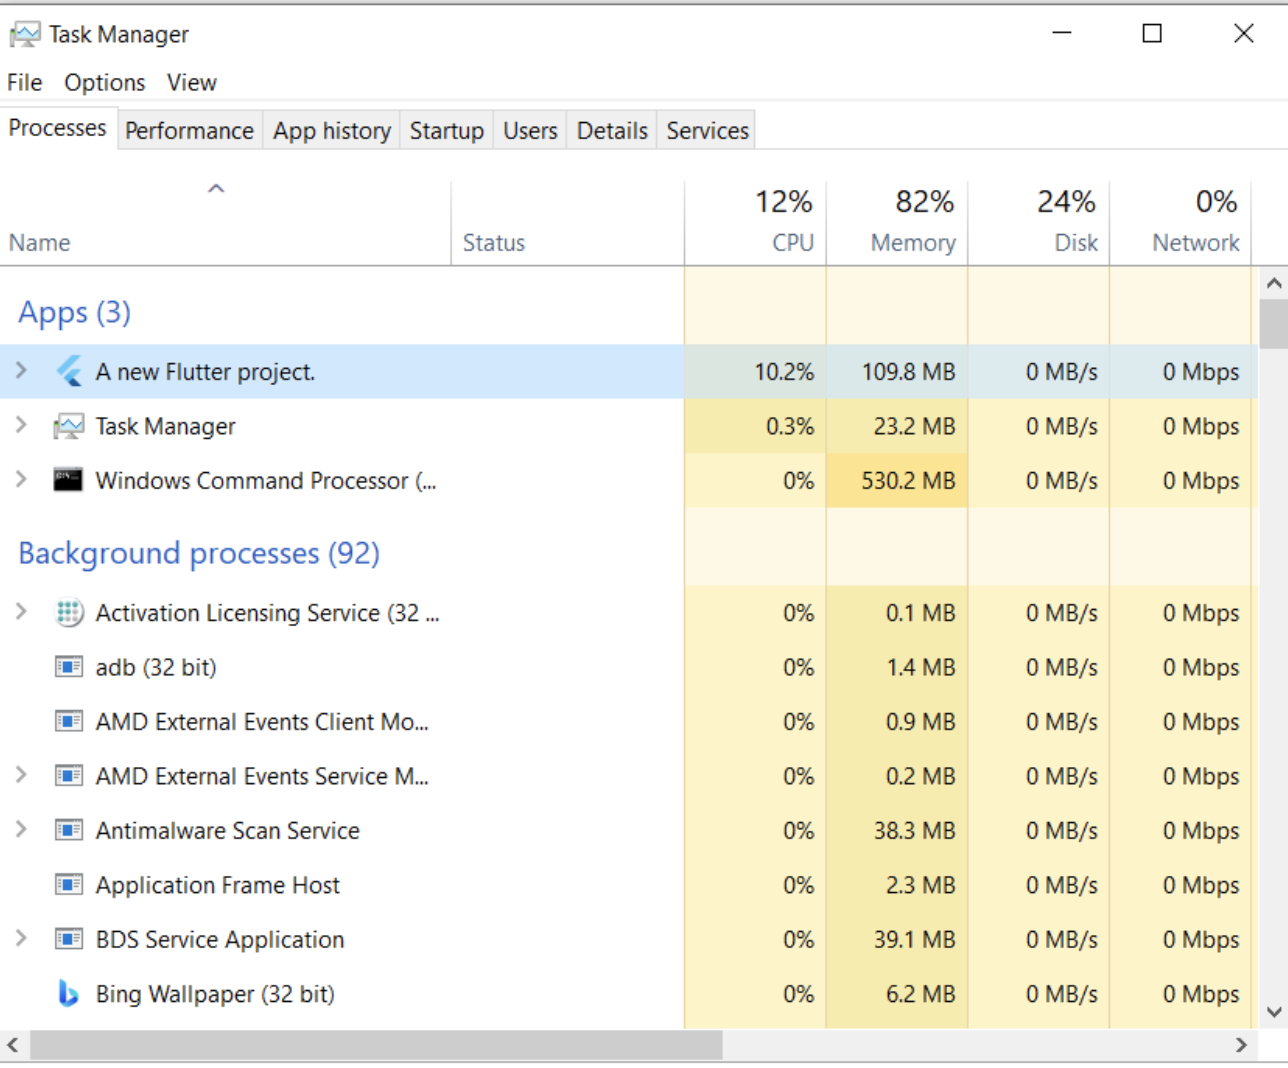The height and width of the screenshot is (1068, 1288).
Task: Click the adb process icon
Action: click(69, 666)
